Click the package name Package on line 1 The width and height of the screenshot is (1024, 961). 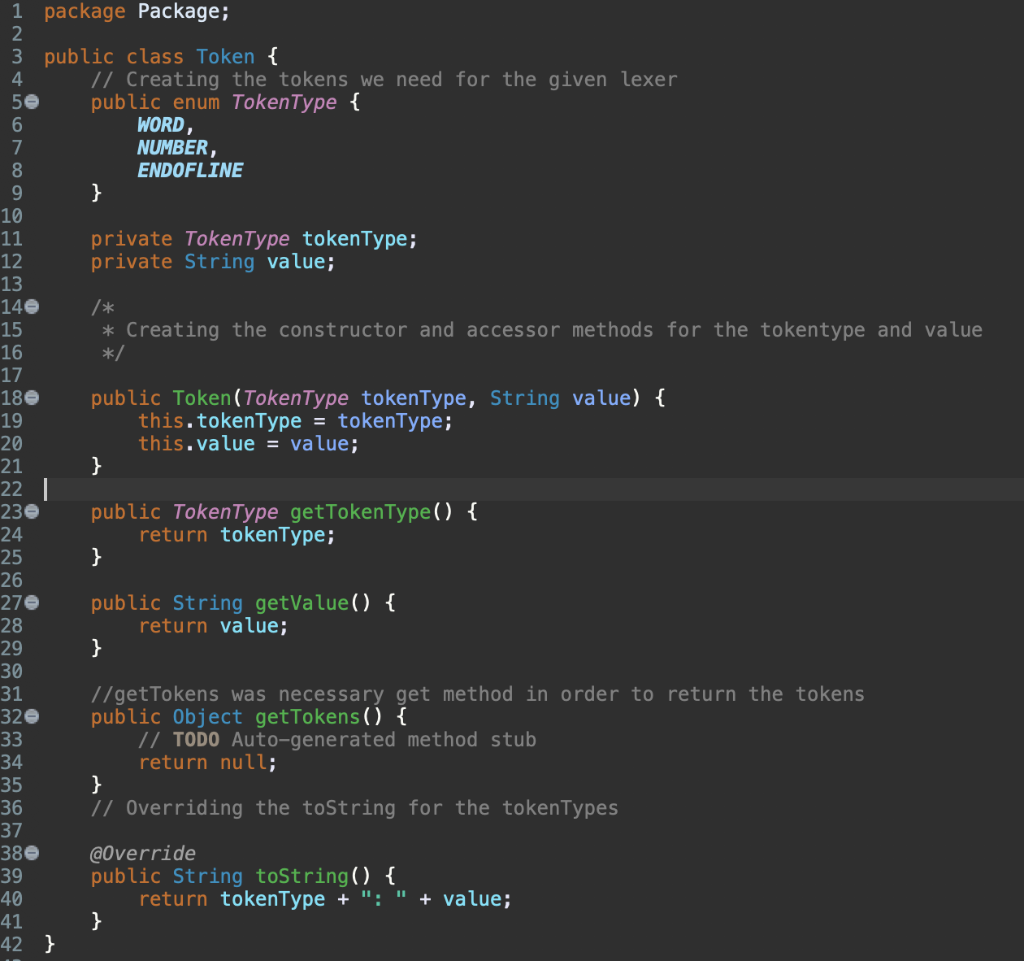[x=178, y=12]
